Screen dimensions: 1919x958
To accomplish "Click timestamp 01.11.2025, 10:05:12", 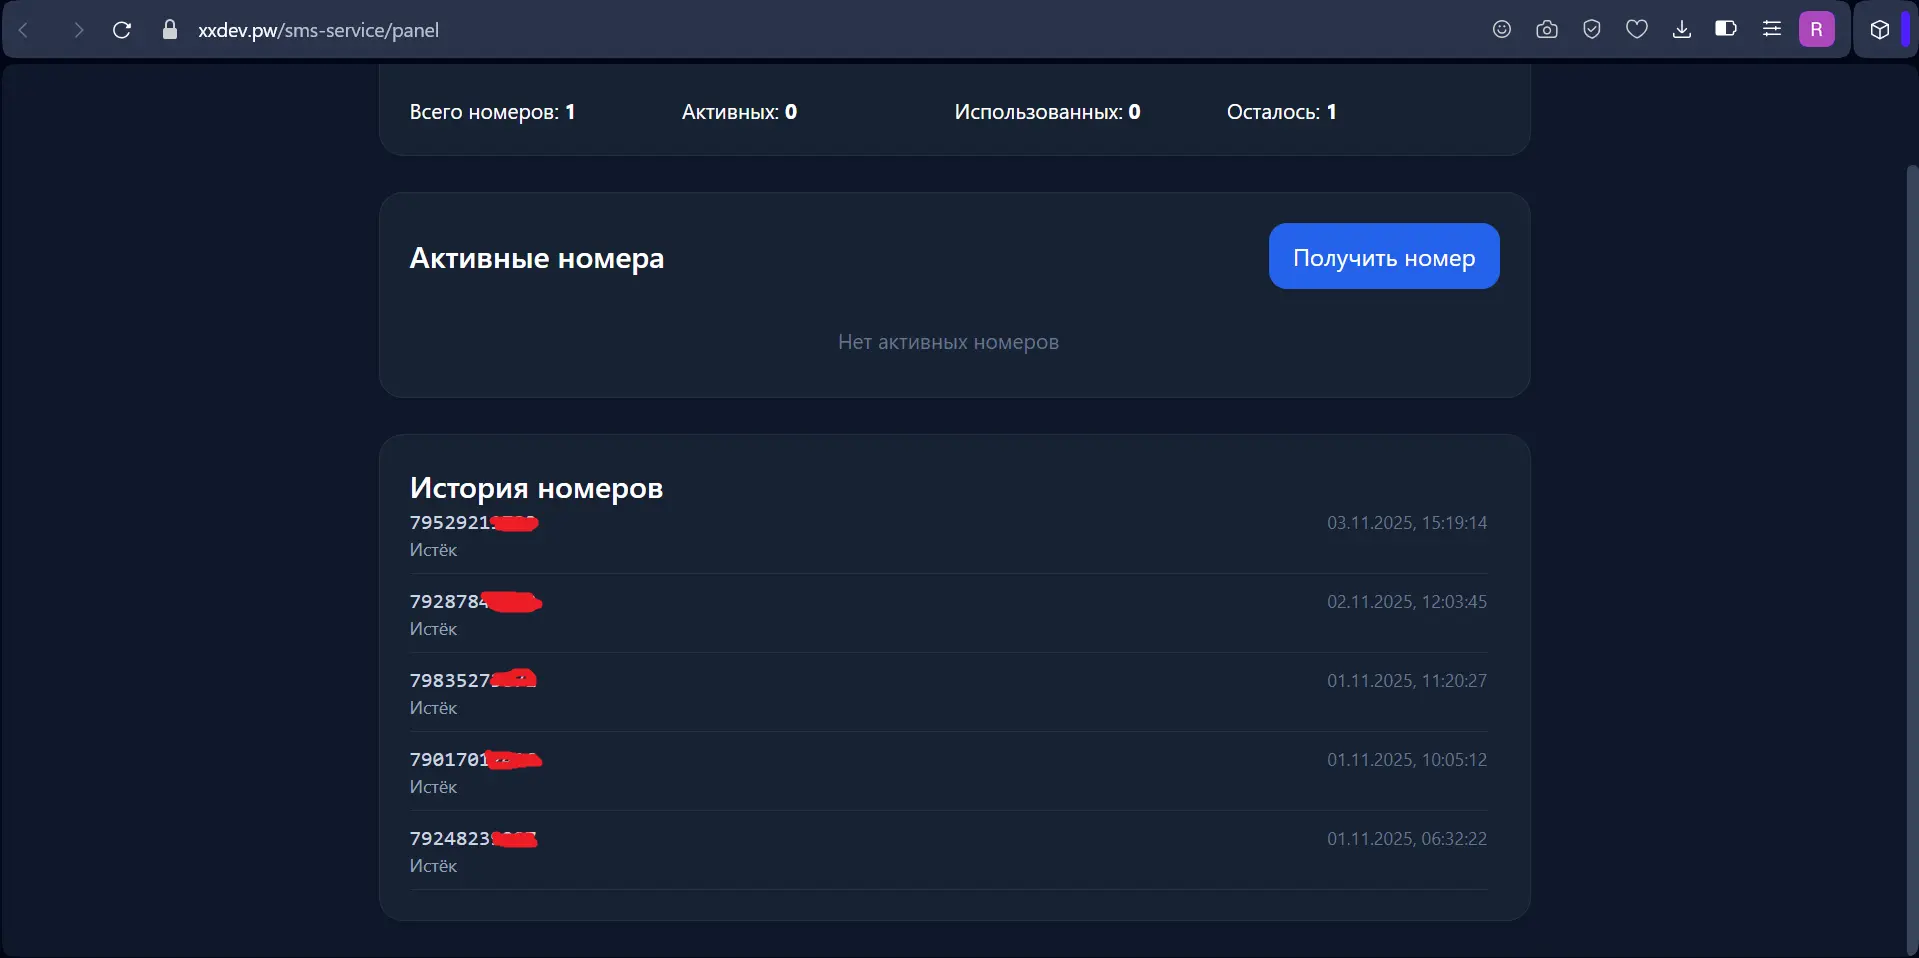I will pyautogui.click(x=1407, y=760).
